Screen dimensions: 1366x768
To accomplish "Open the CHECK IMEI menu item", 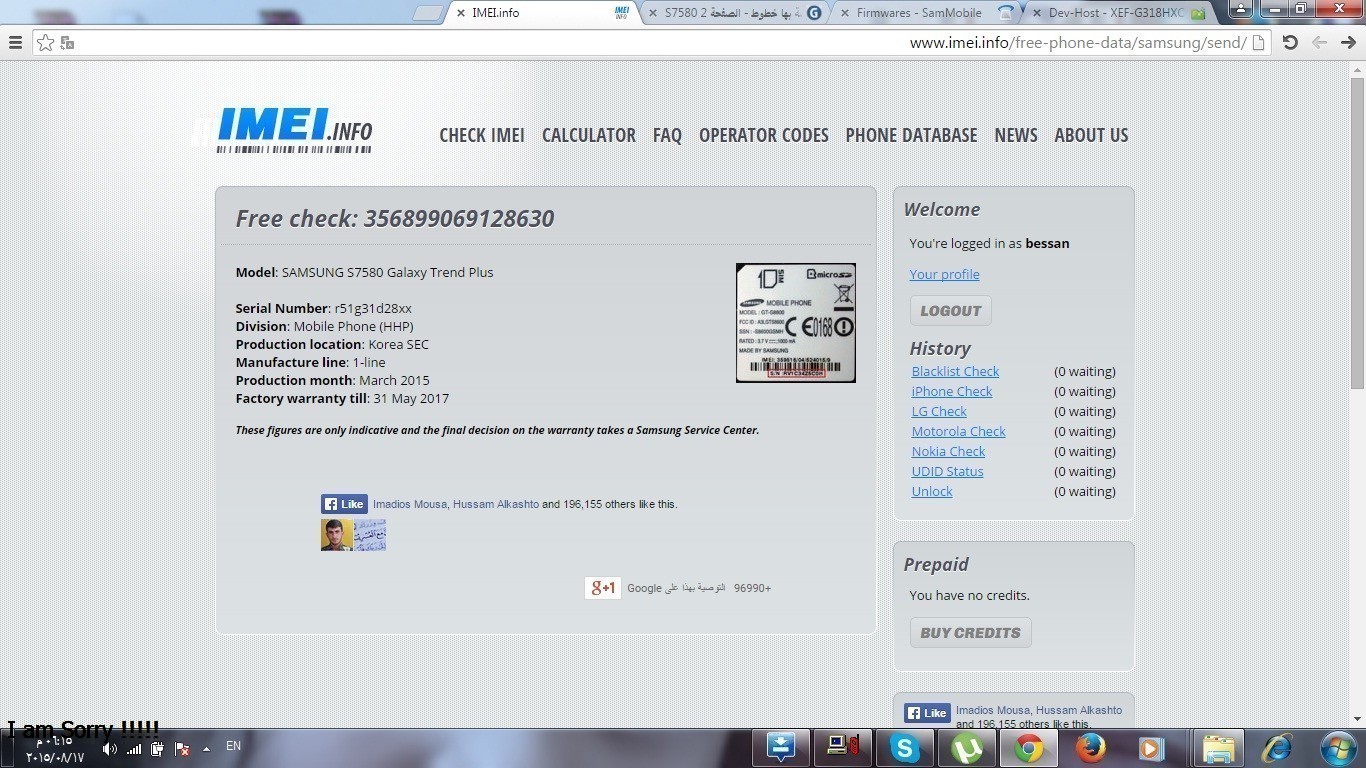I will [482, 135].
